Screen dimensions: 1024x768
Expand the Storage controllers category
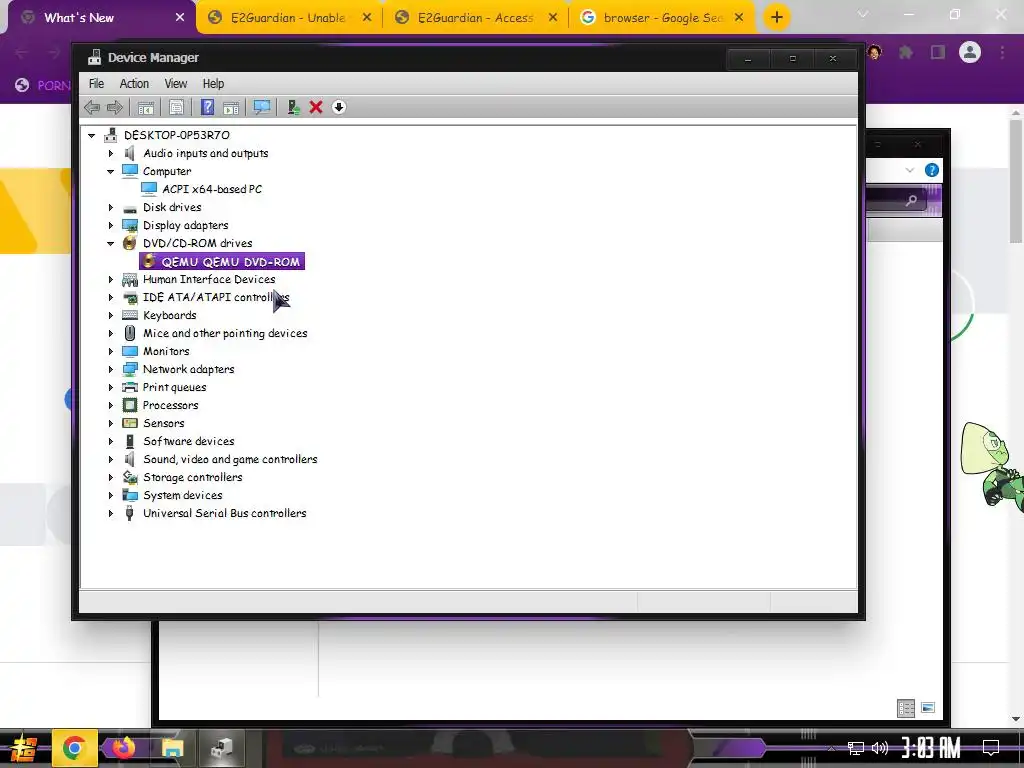110,477
